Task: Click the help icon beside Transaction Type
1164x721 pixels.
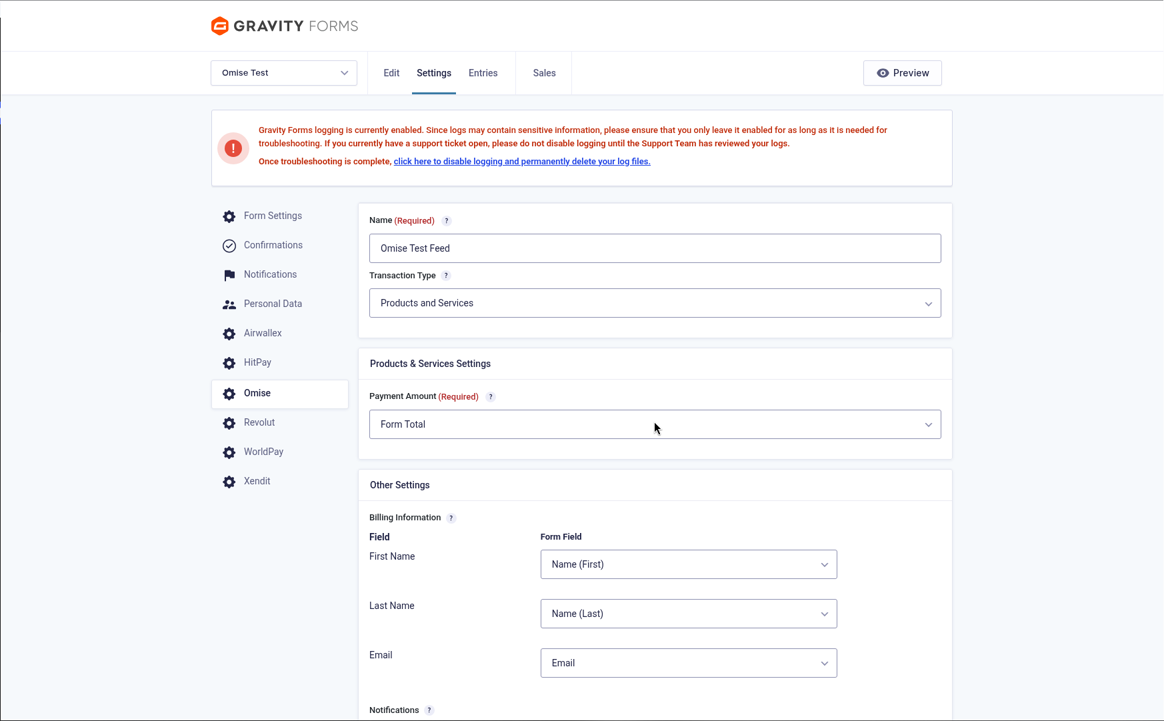Action: click(446, 275)
